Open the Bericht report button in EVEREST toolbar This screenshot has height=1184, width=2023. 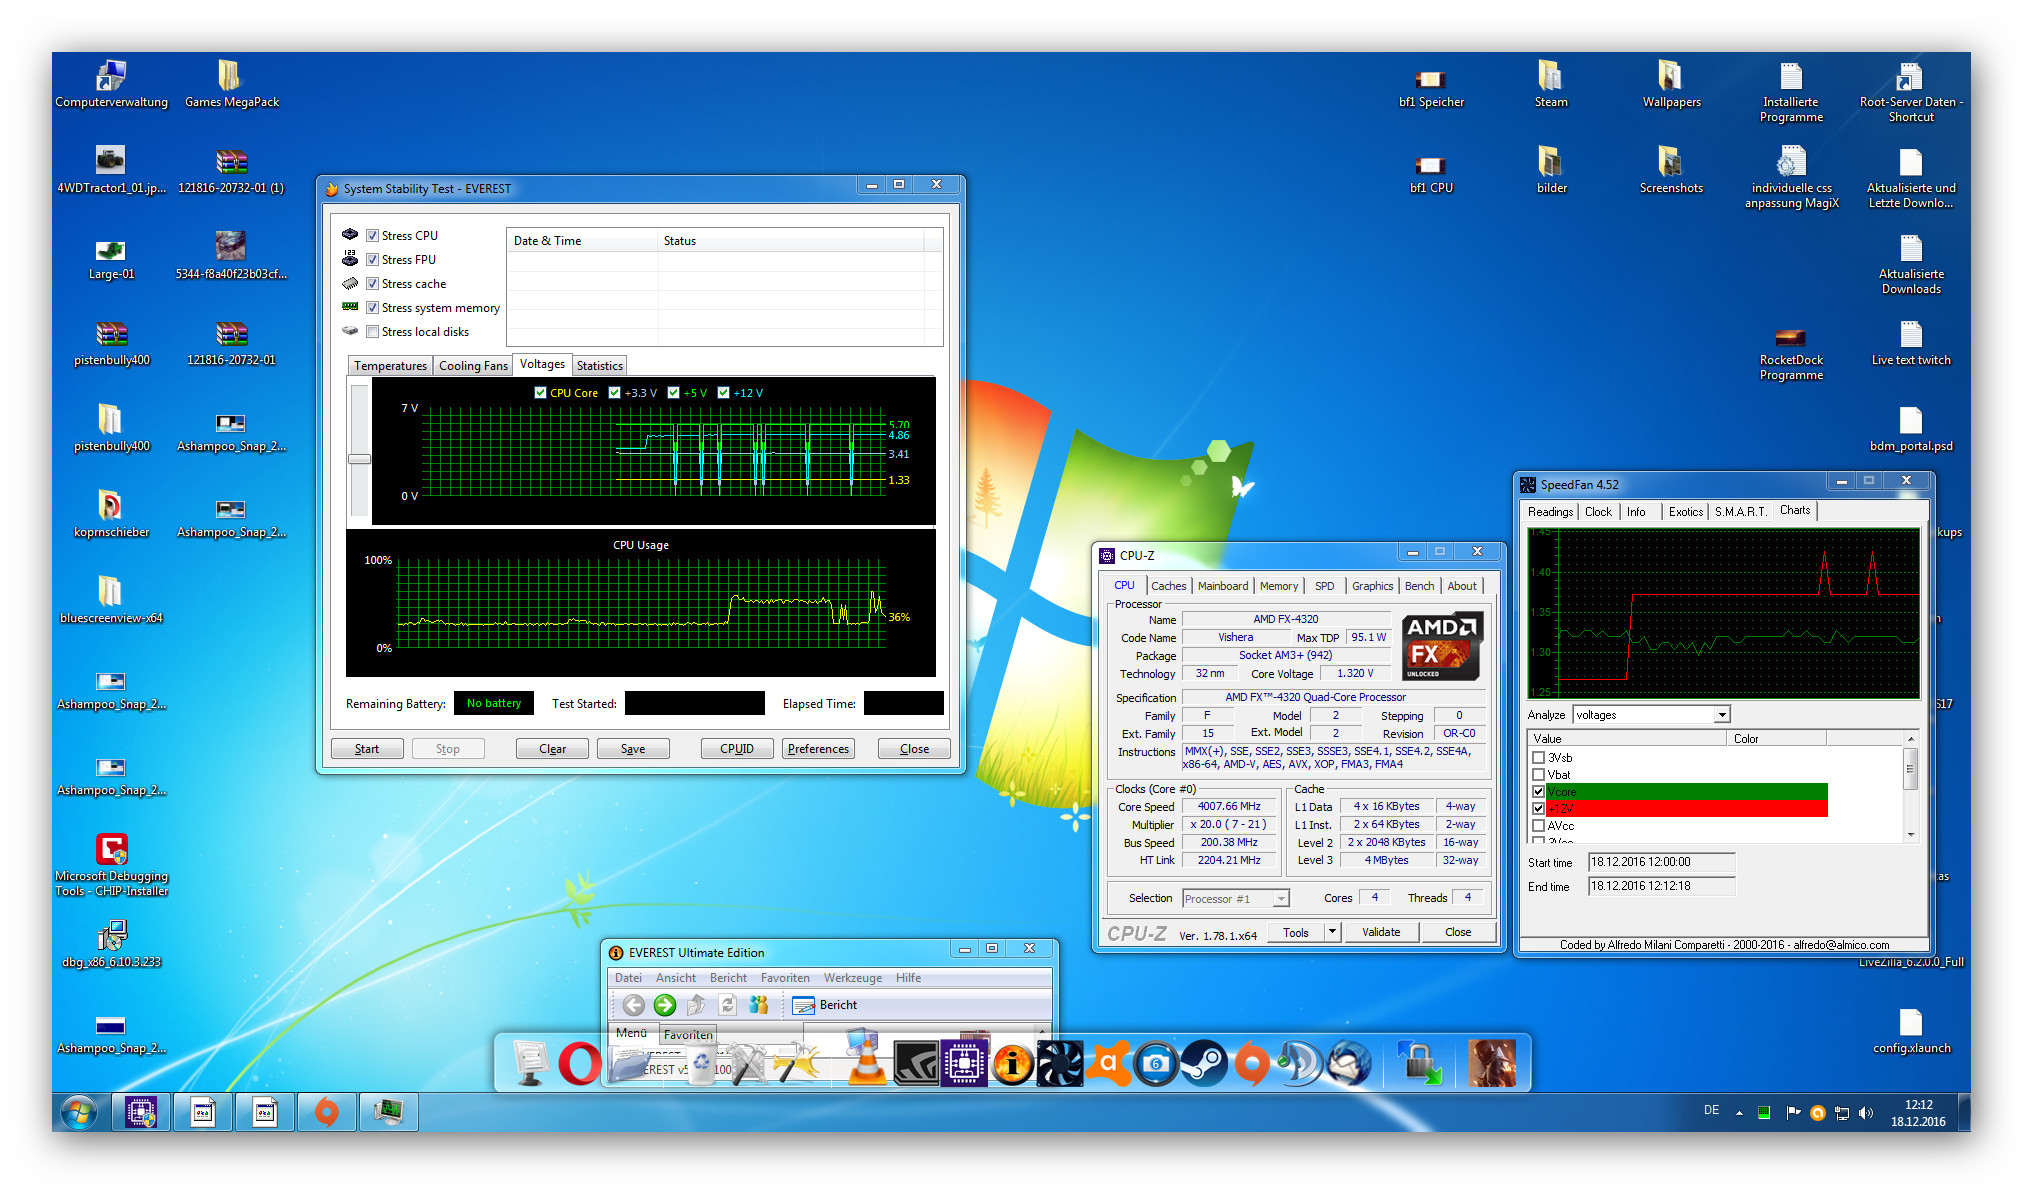coord(825,1005)
